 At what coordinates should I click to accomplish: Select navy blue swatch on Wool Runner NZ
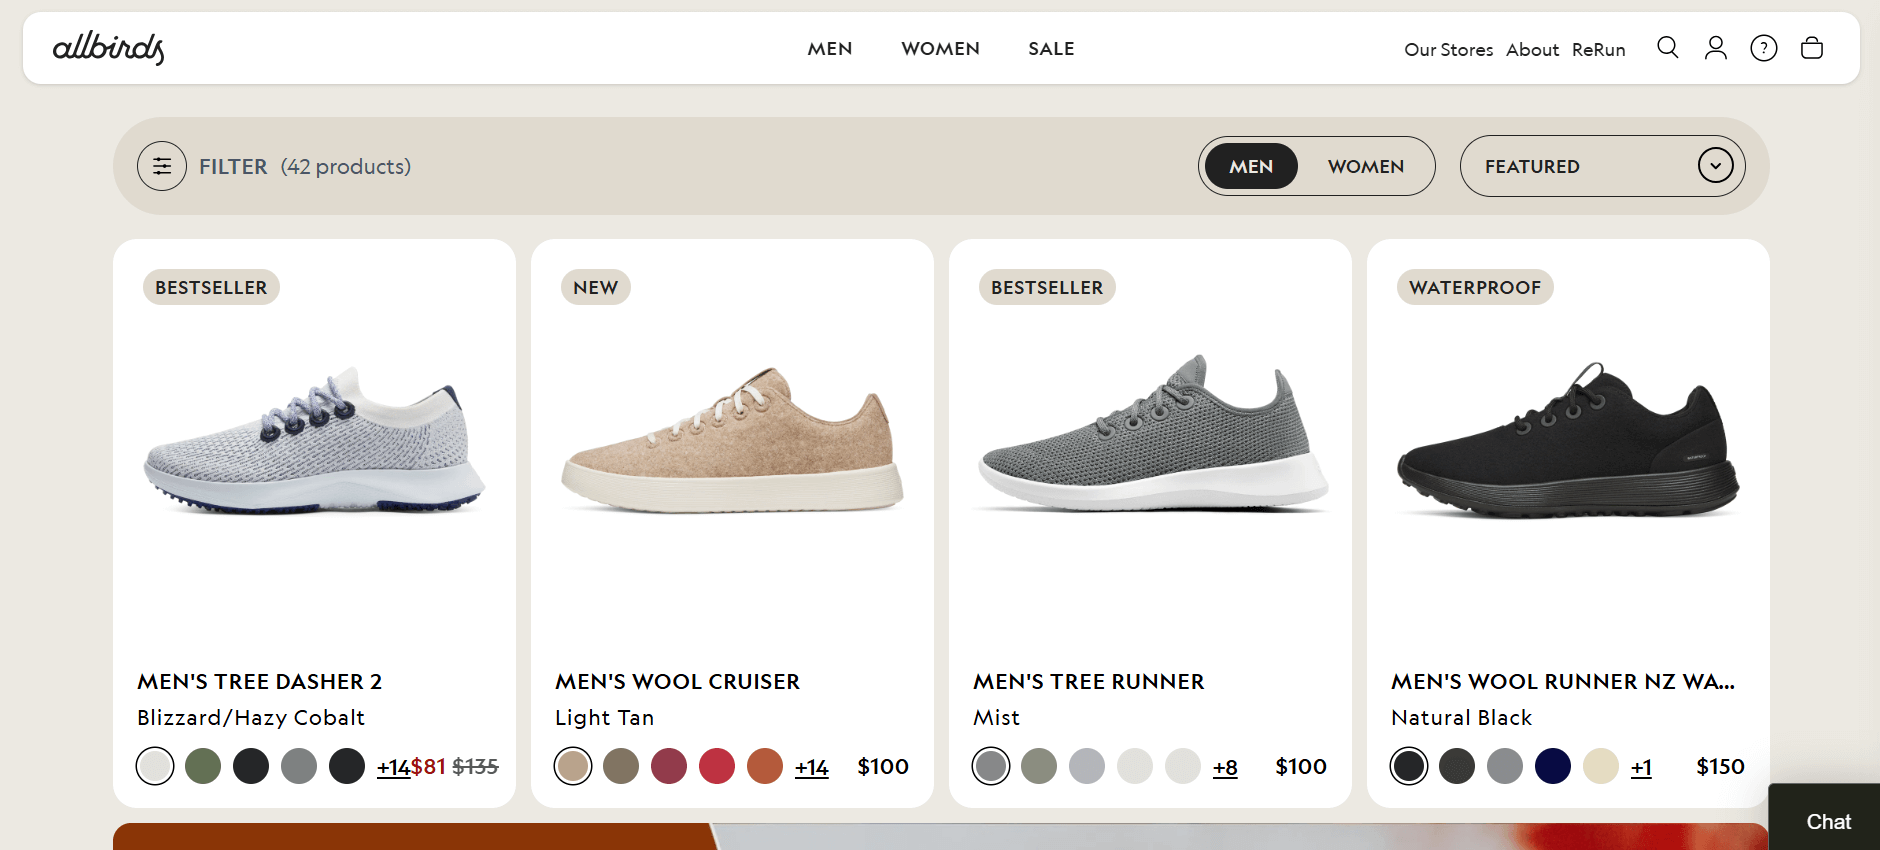click(1553, 766)
